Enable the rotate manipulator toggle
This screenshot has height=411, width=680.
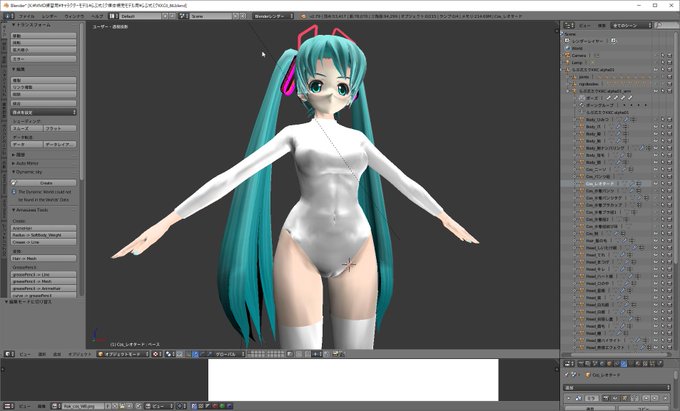[x=203, y=354]
